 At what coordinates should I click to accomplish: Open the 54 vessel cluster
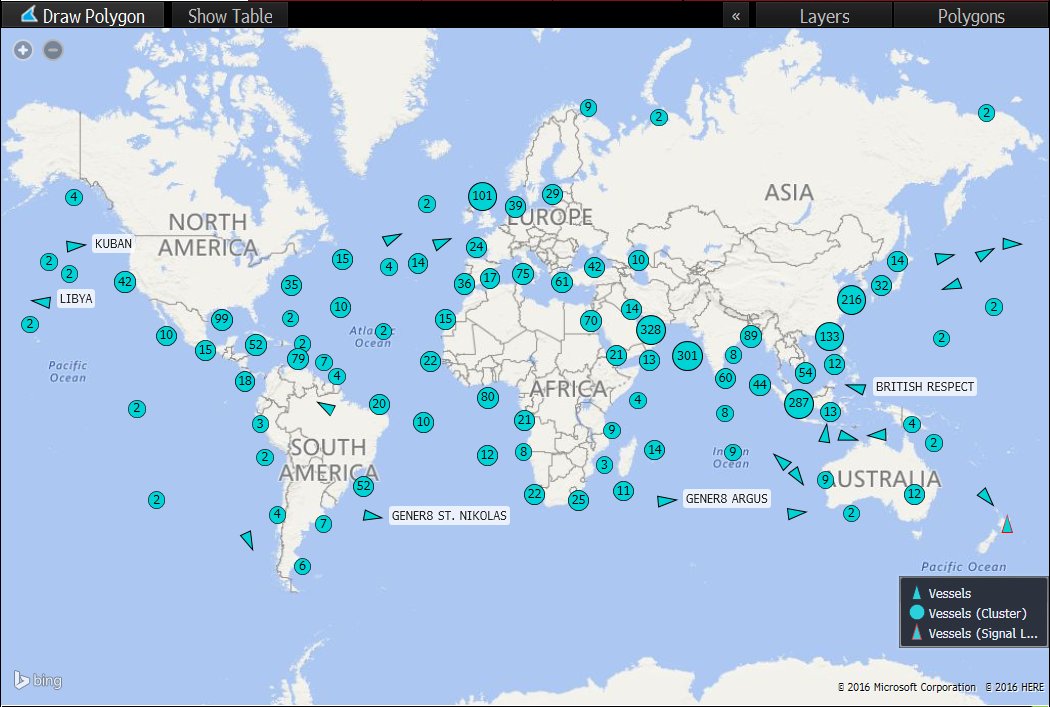pos(806,372)
